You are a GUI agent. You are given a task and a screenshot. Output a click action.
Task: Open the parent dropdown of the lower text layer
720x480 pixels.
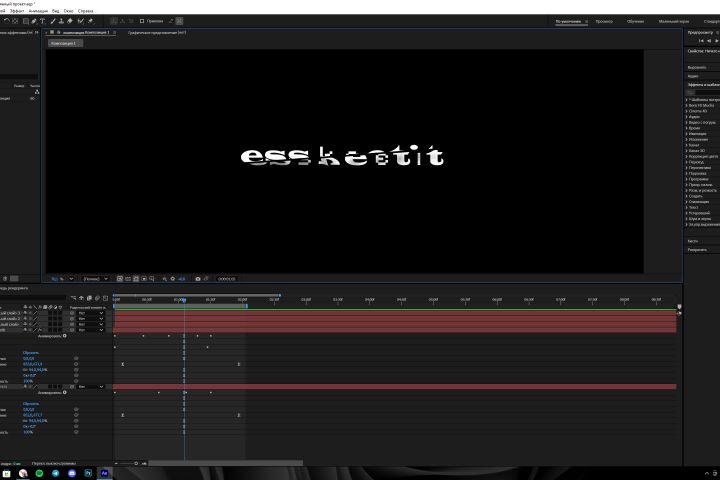pyautogui.click(x=90, y=387)
